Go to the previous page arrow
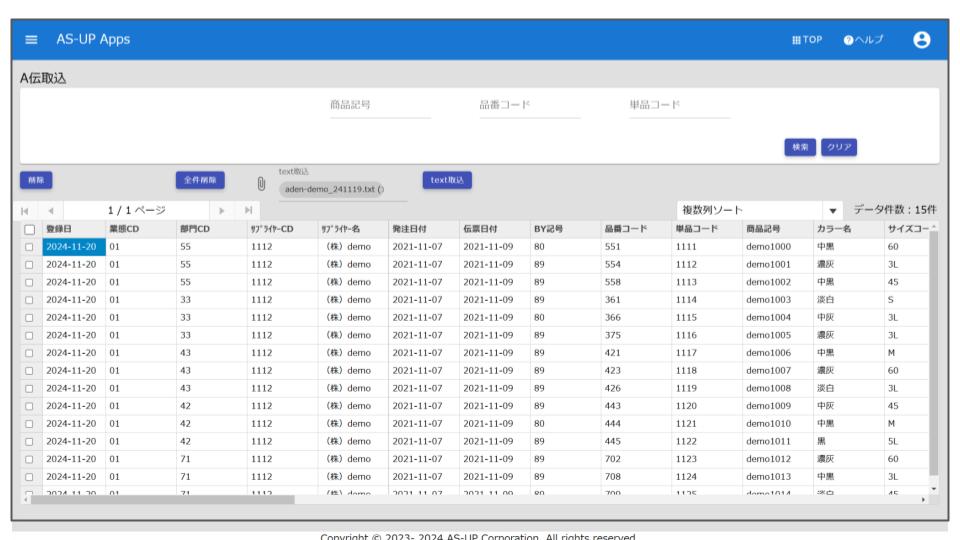This screenshot has height=540, width=960. coord(49,211)
